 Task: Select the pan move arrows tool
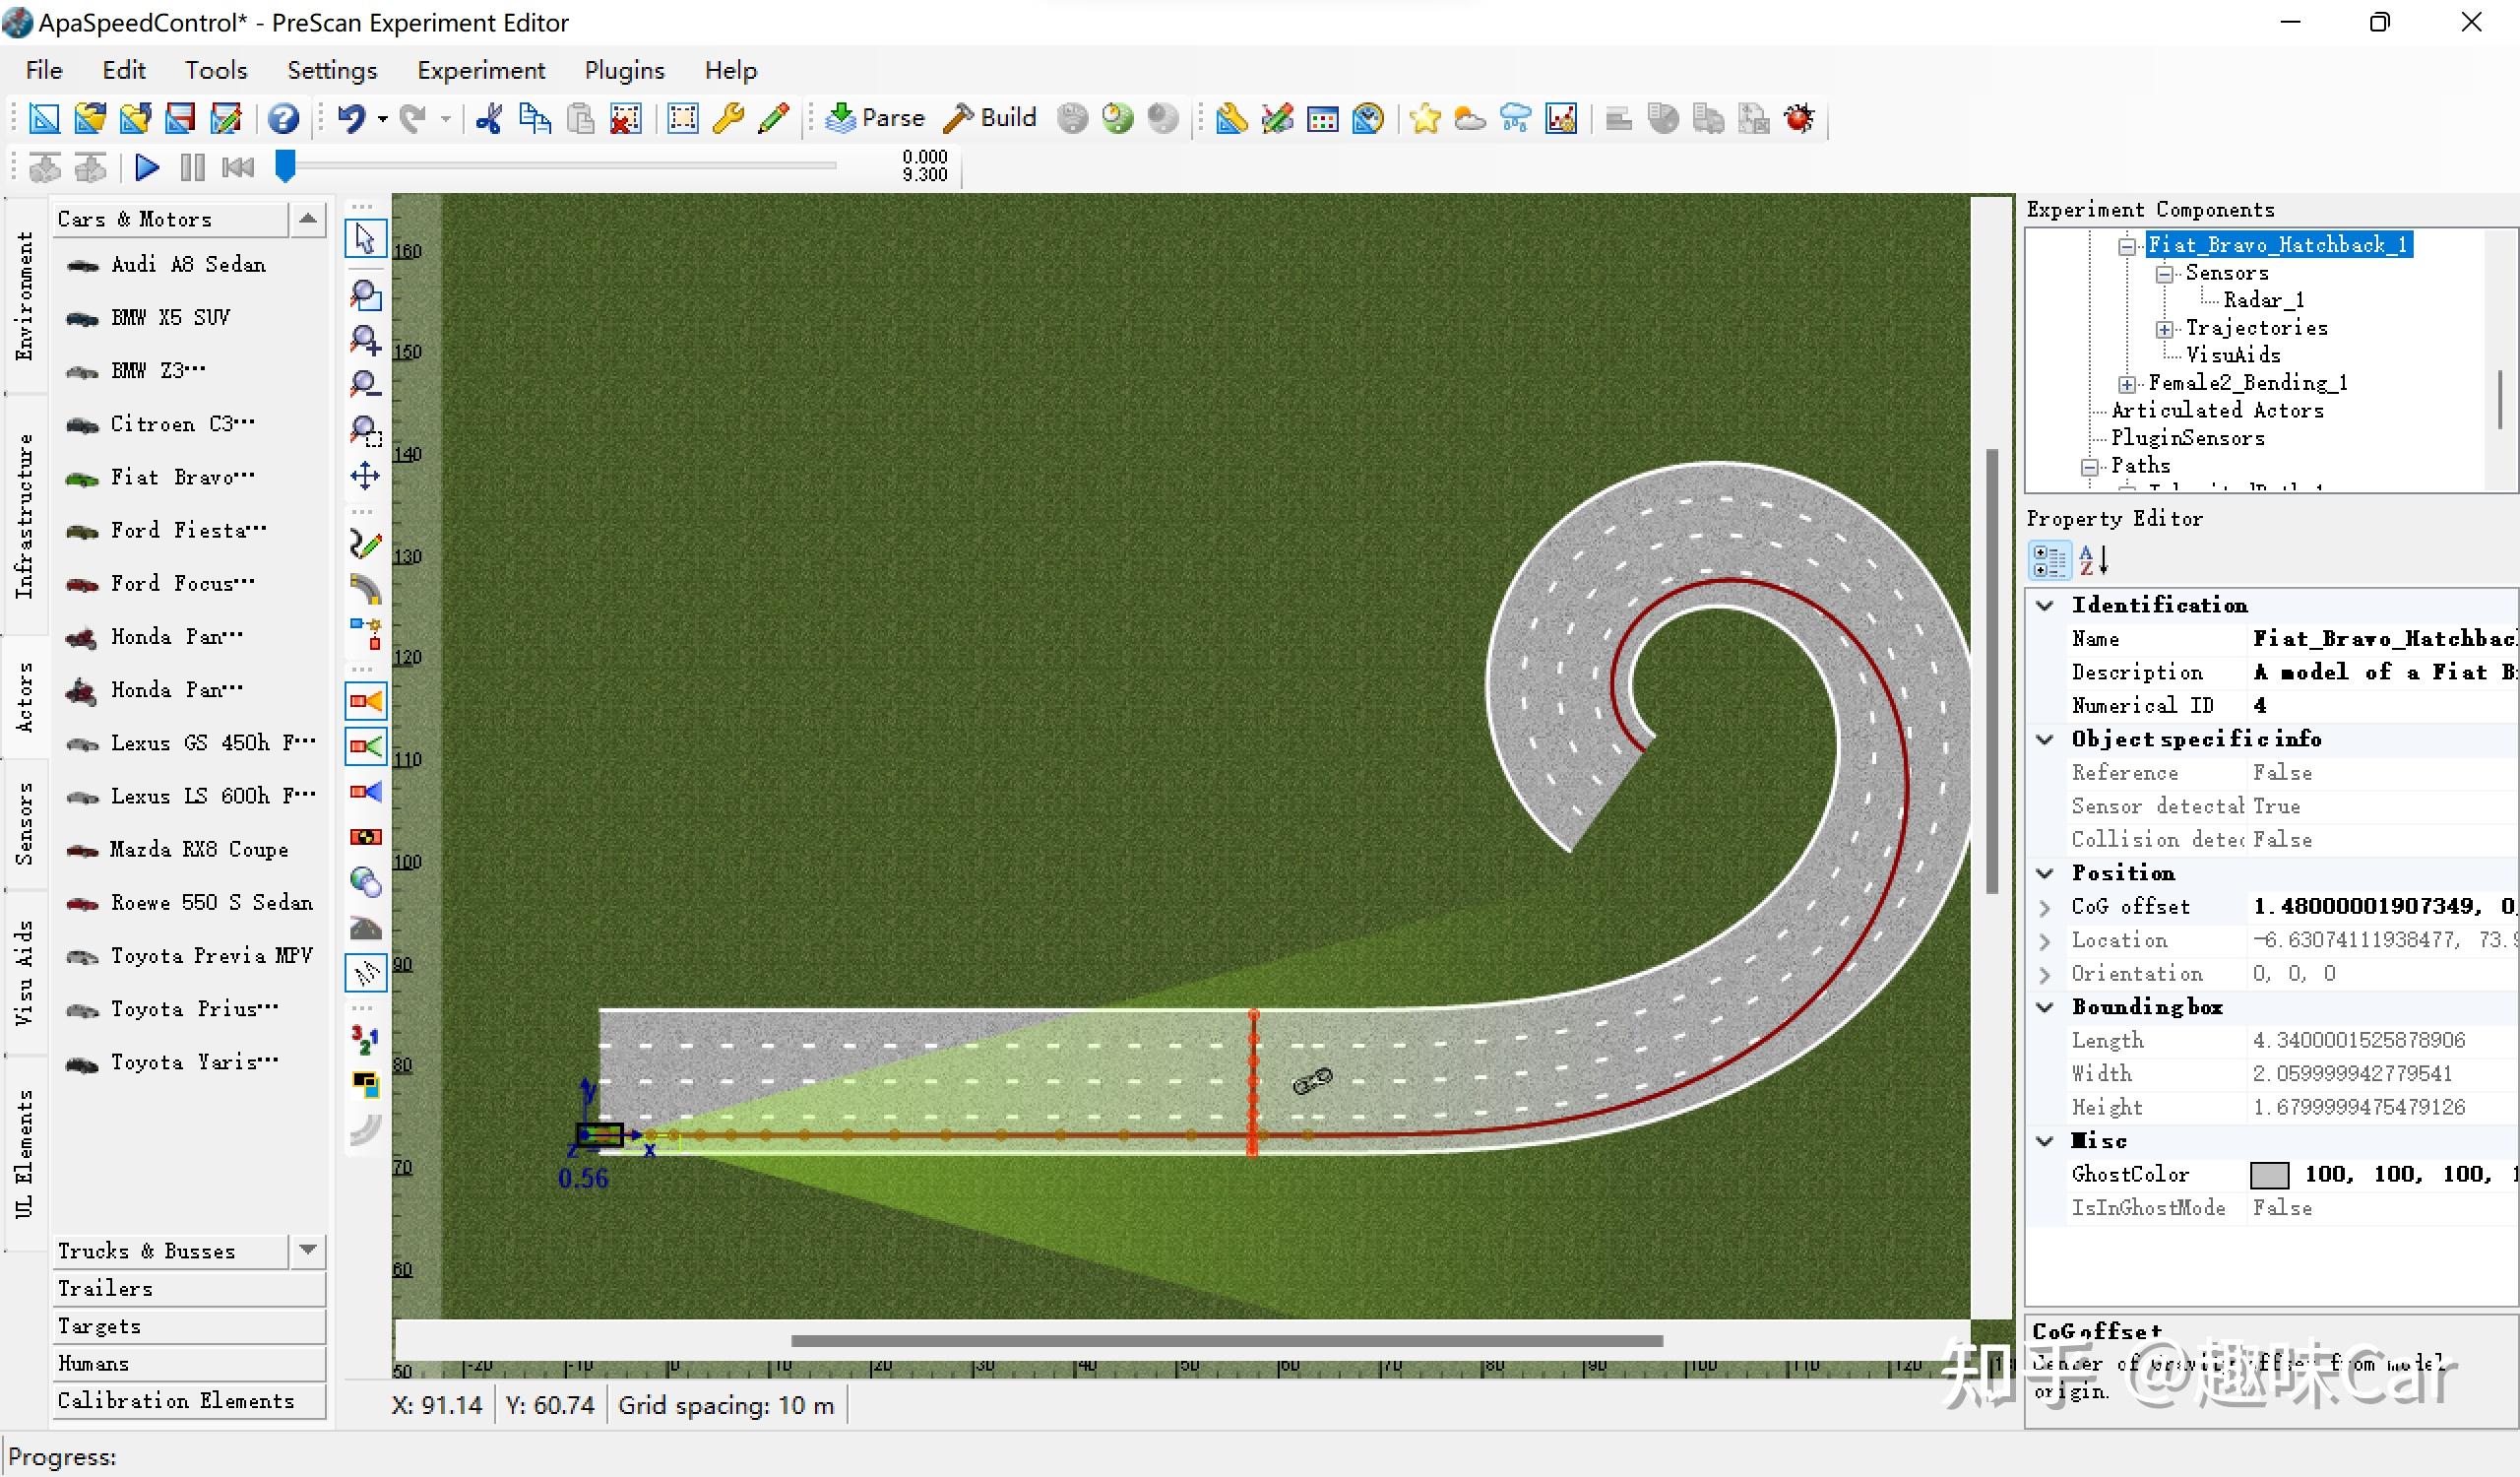(x=365, y=476)
